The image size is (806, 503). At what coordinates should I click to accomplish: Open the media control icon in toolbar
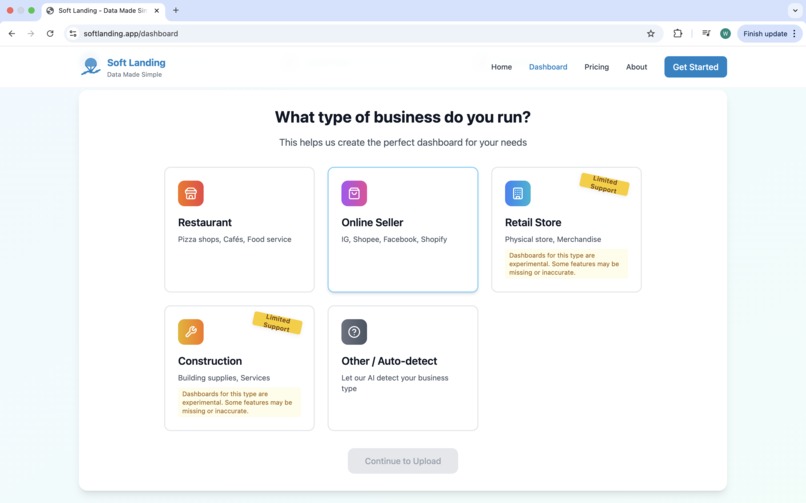click(706, 33)
